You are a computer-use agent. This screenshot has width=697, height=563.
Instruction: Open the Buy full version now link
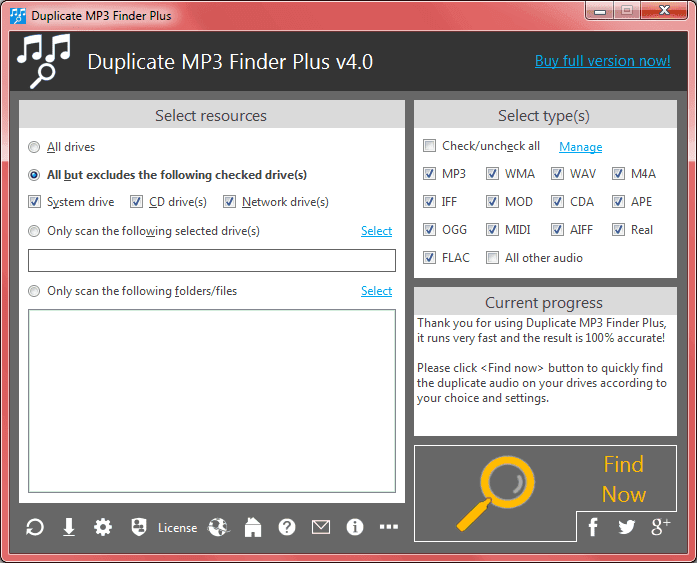tap(603, 61)
